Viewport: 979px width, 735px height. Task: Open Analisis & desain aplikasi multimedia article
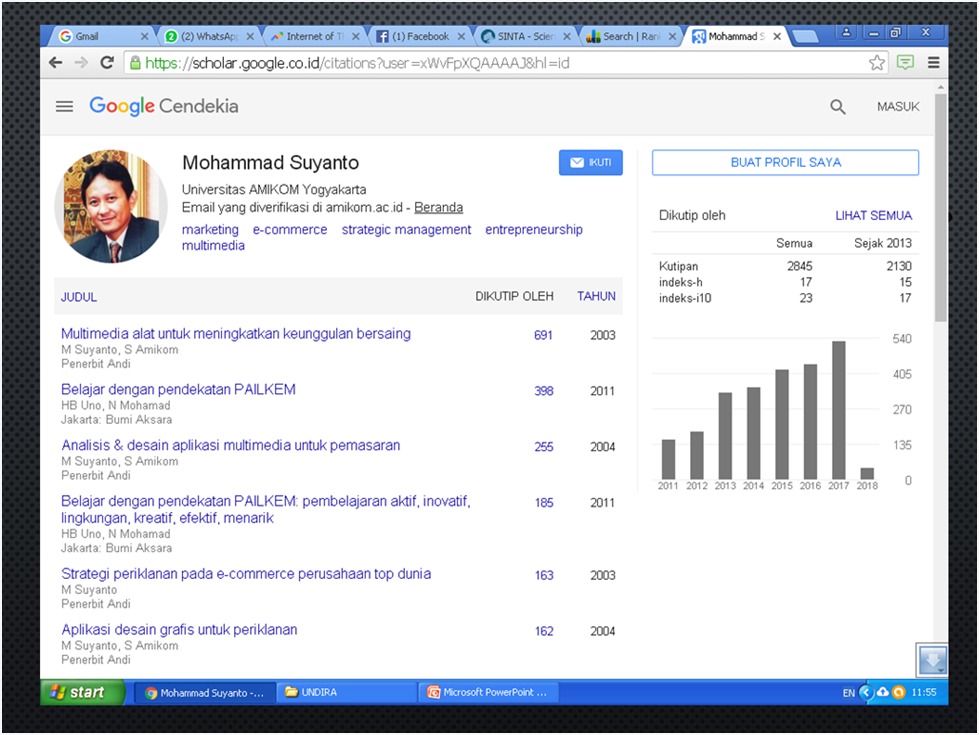(230, 445)
